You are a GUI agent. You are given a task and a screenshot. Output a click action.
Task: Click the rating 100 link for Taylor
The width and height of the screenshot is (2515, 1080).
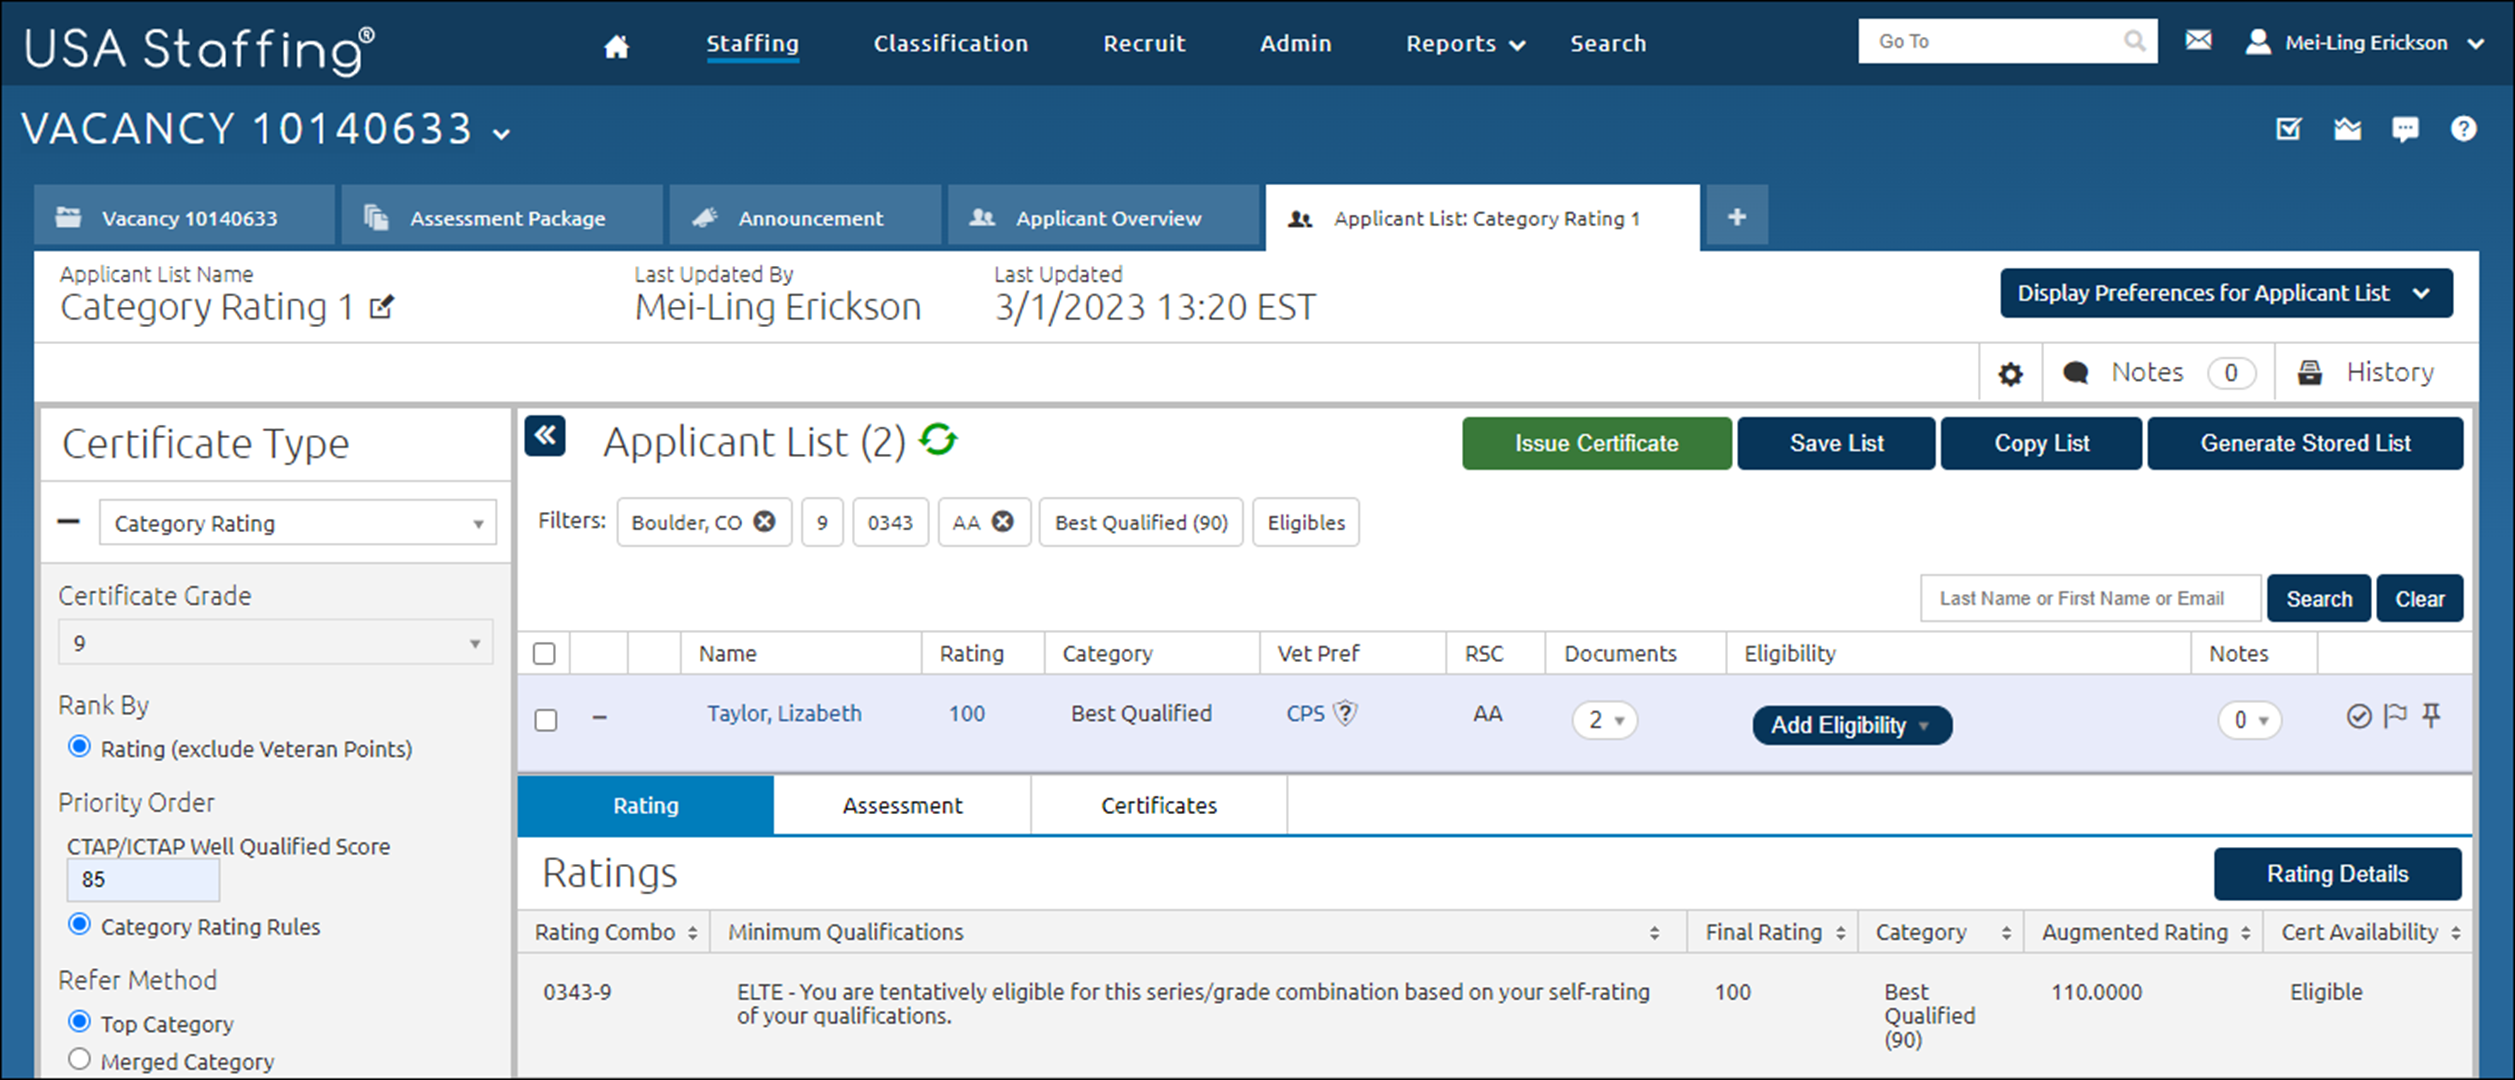coord(967,714)
